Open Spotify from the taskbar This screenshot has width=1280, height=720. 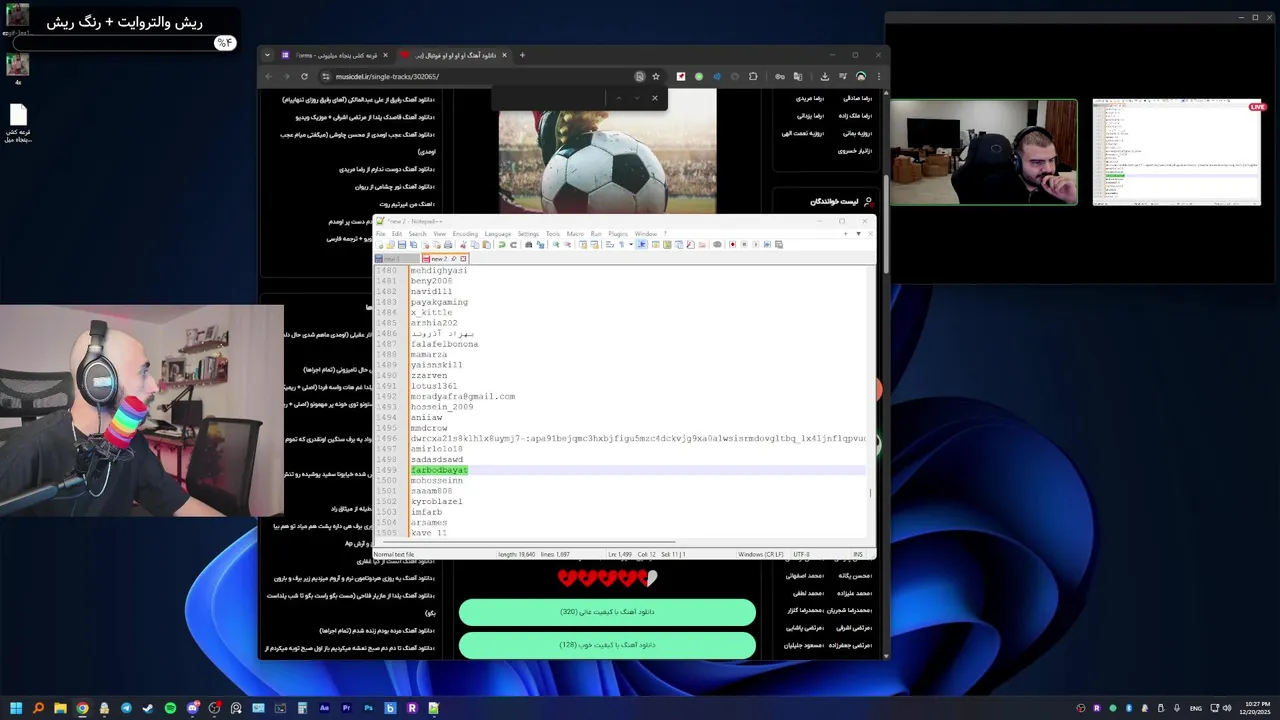pos(170,708)
